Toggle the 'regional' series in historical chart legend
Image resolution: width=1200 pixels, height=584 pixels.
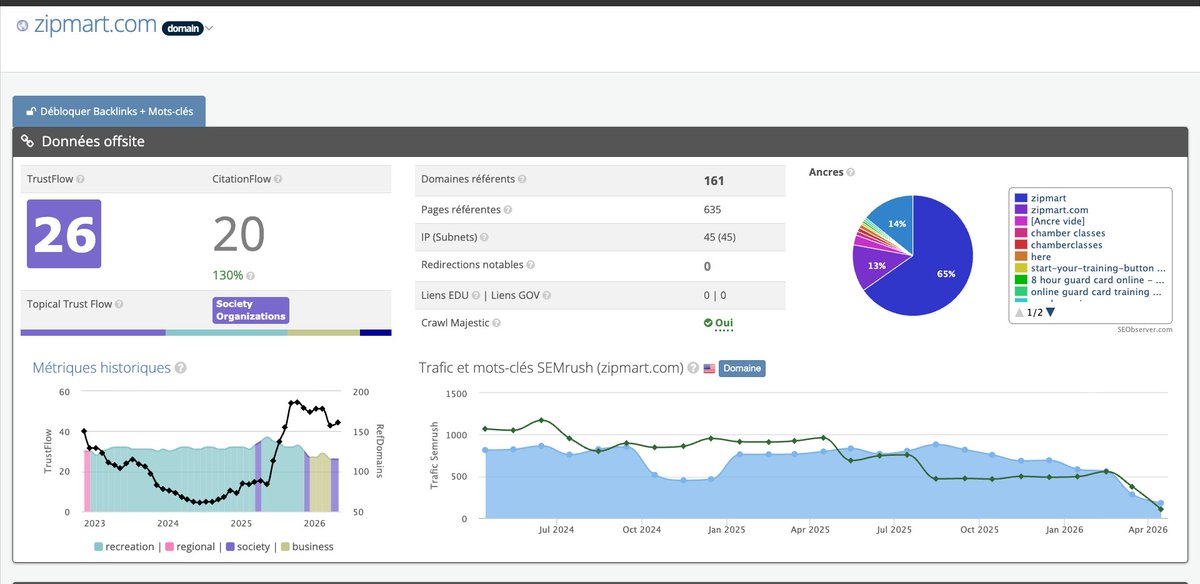point(191,547)
